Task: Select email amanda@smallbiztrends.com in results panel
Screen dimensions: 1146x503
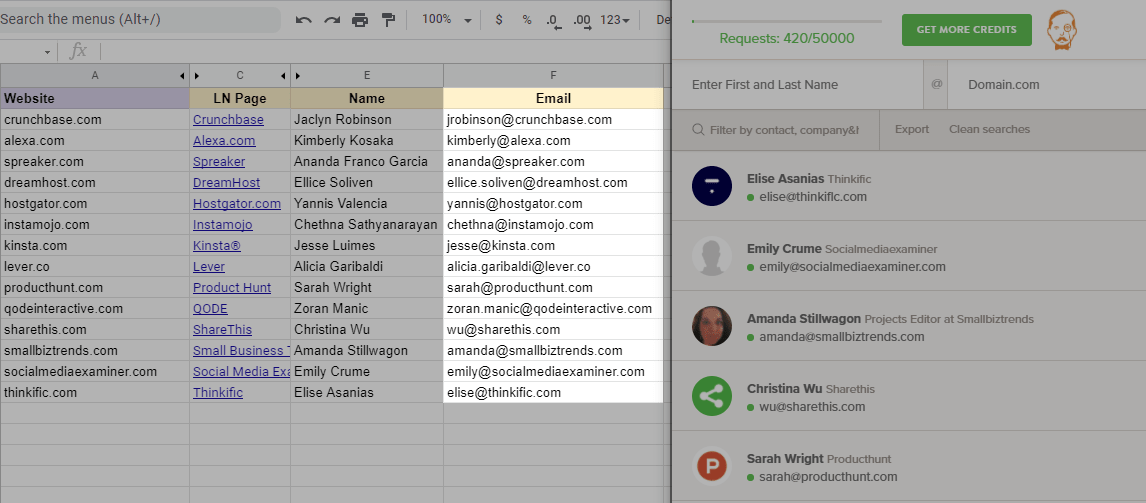Action: tap(841, 337)
